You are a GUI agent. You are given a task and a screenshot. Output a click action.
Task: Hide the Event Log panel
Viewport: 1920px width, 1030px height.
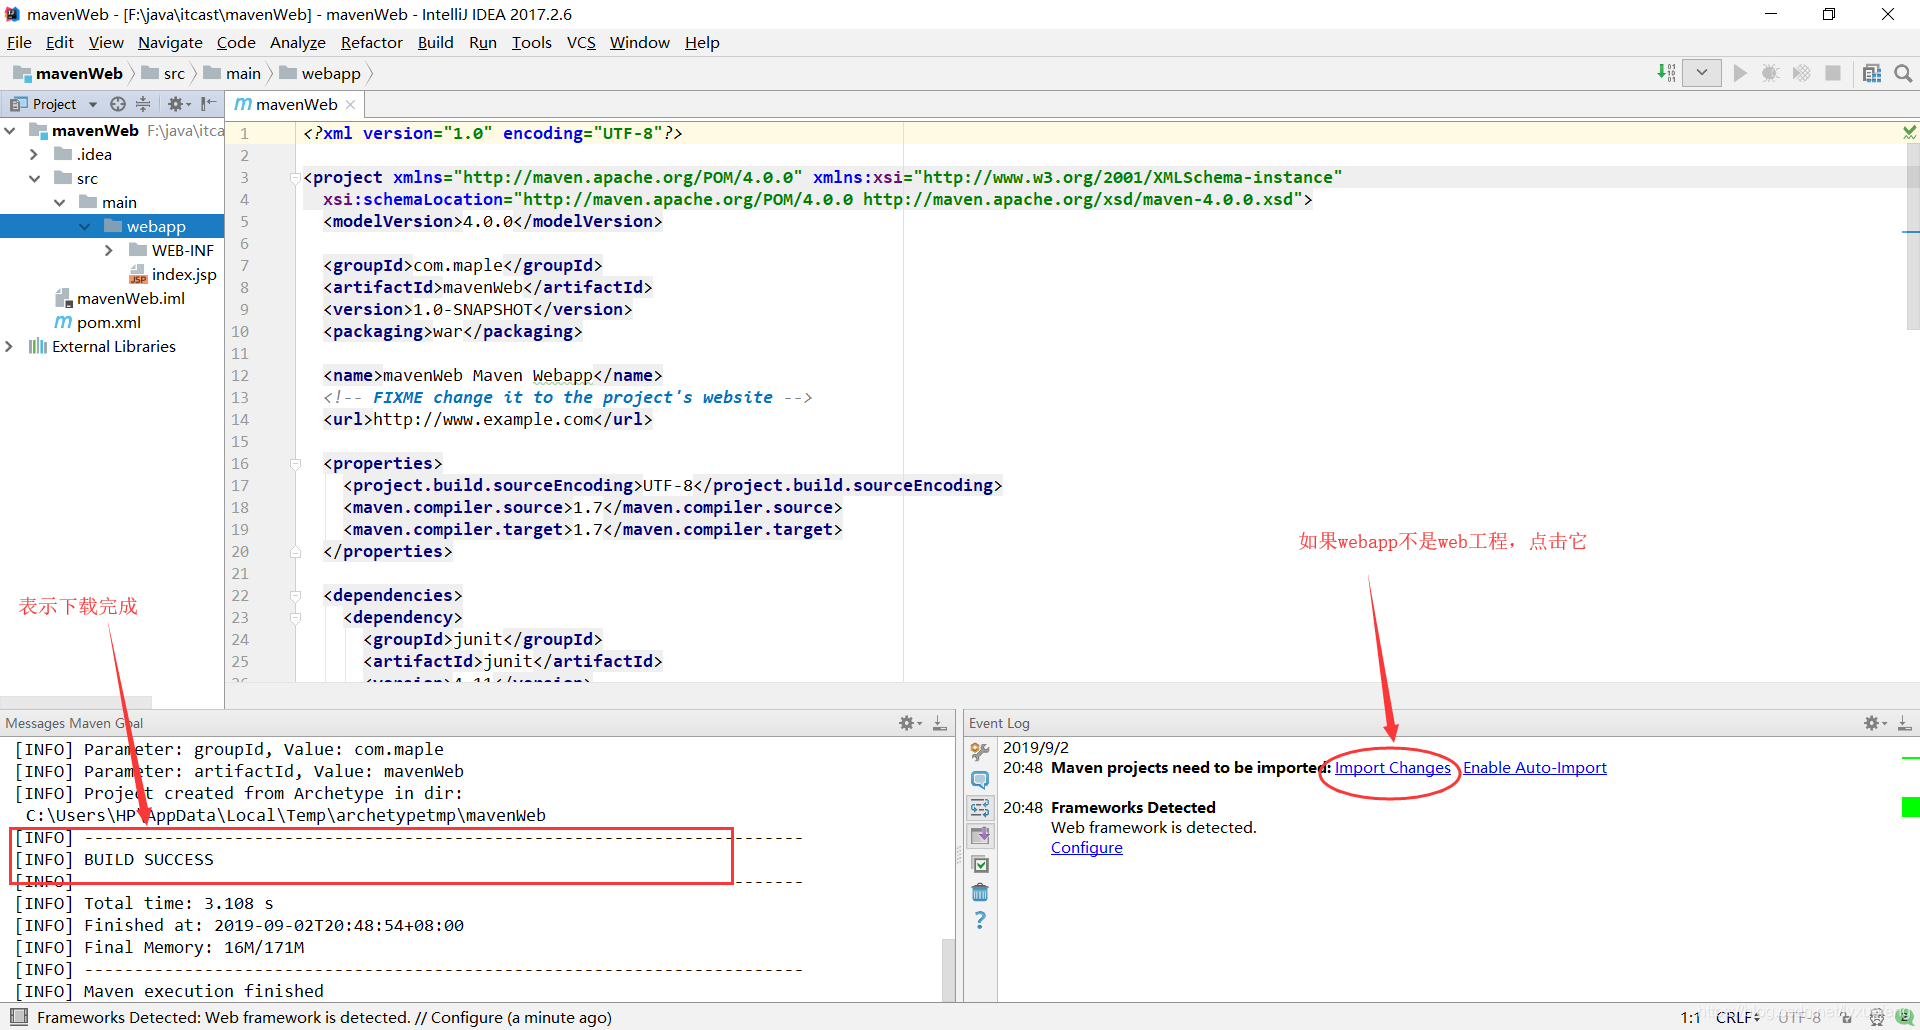[1905, 723]
